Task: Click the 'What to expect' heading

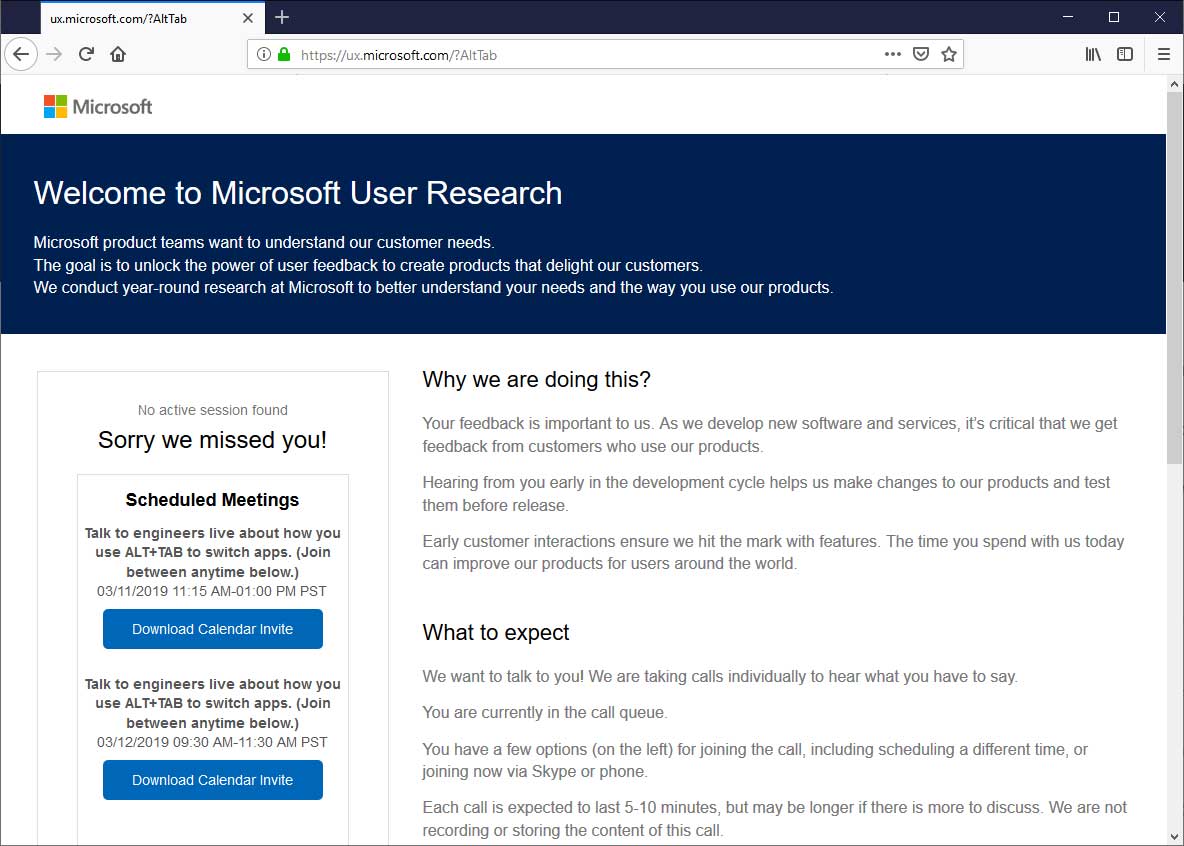Action: [x=496, y=632]
